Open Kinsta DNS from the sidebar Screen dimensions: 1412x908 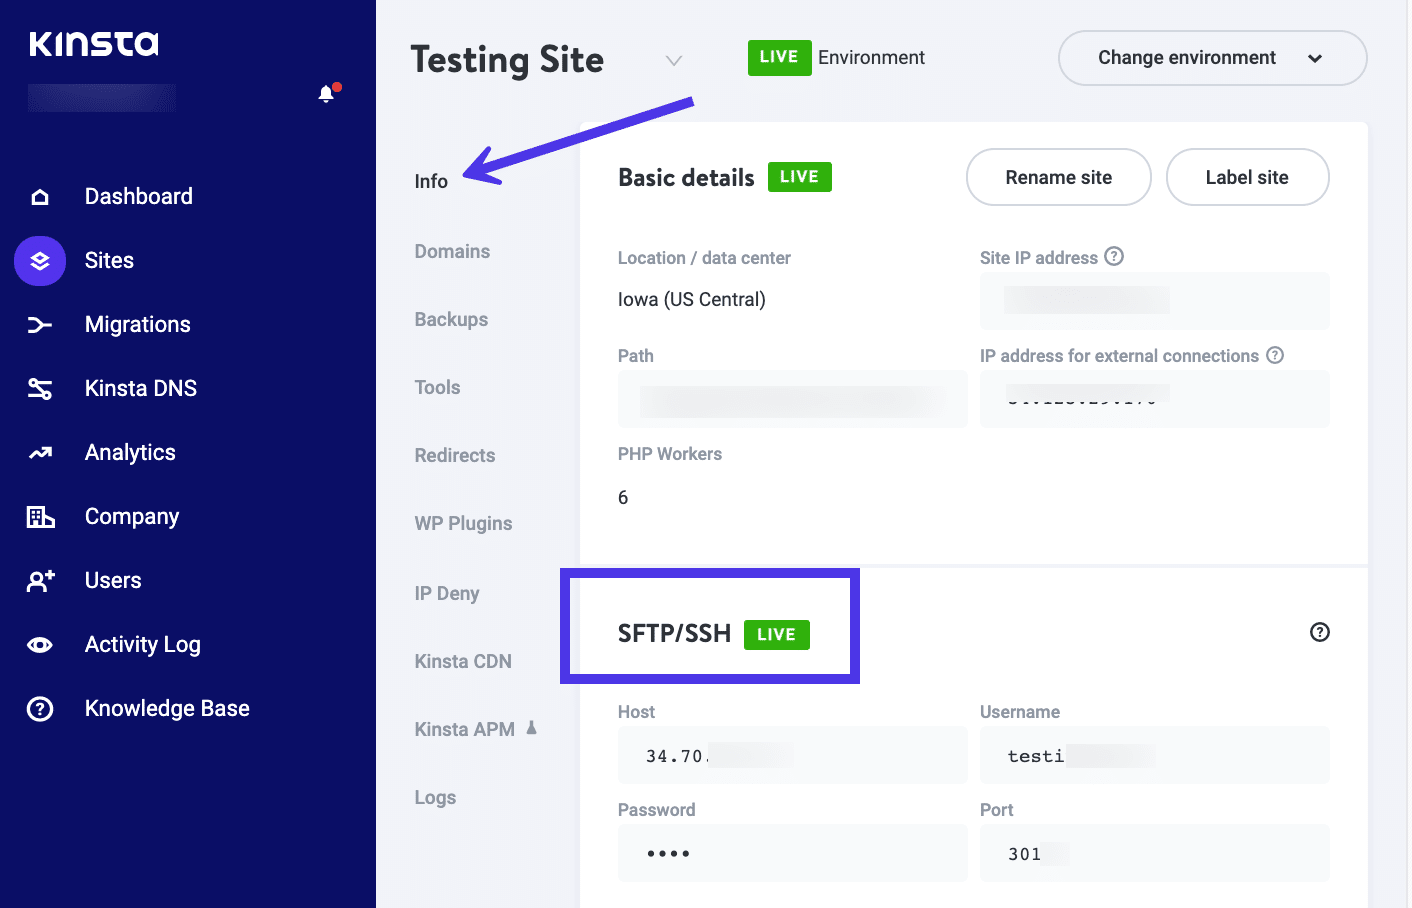click(x=40, y=388)
